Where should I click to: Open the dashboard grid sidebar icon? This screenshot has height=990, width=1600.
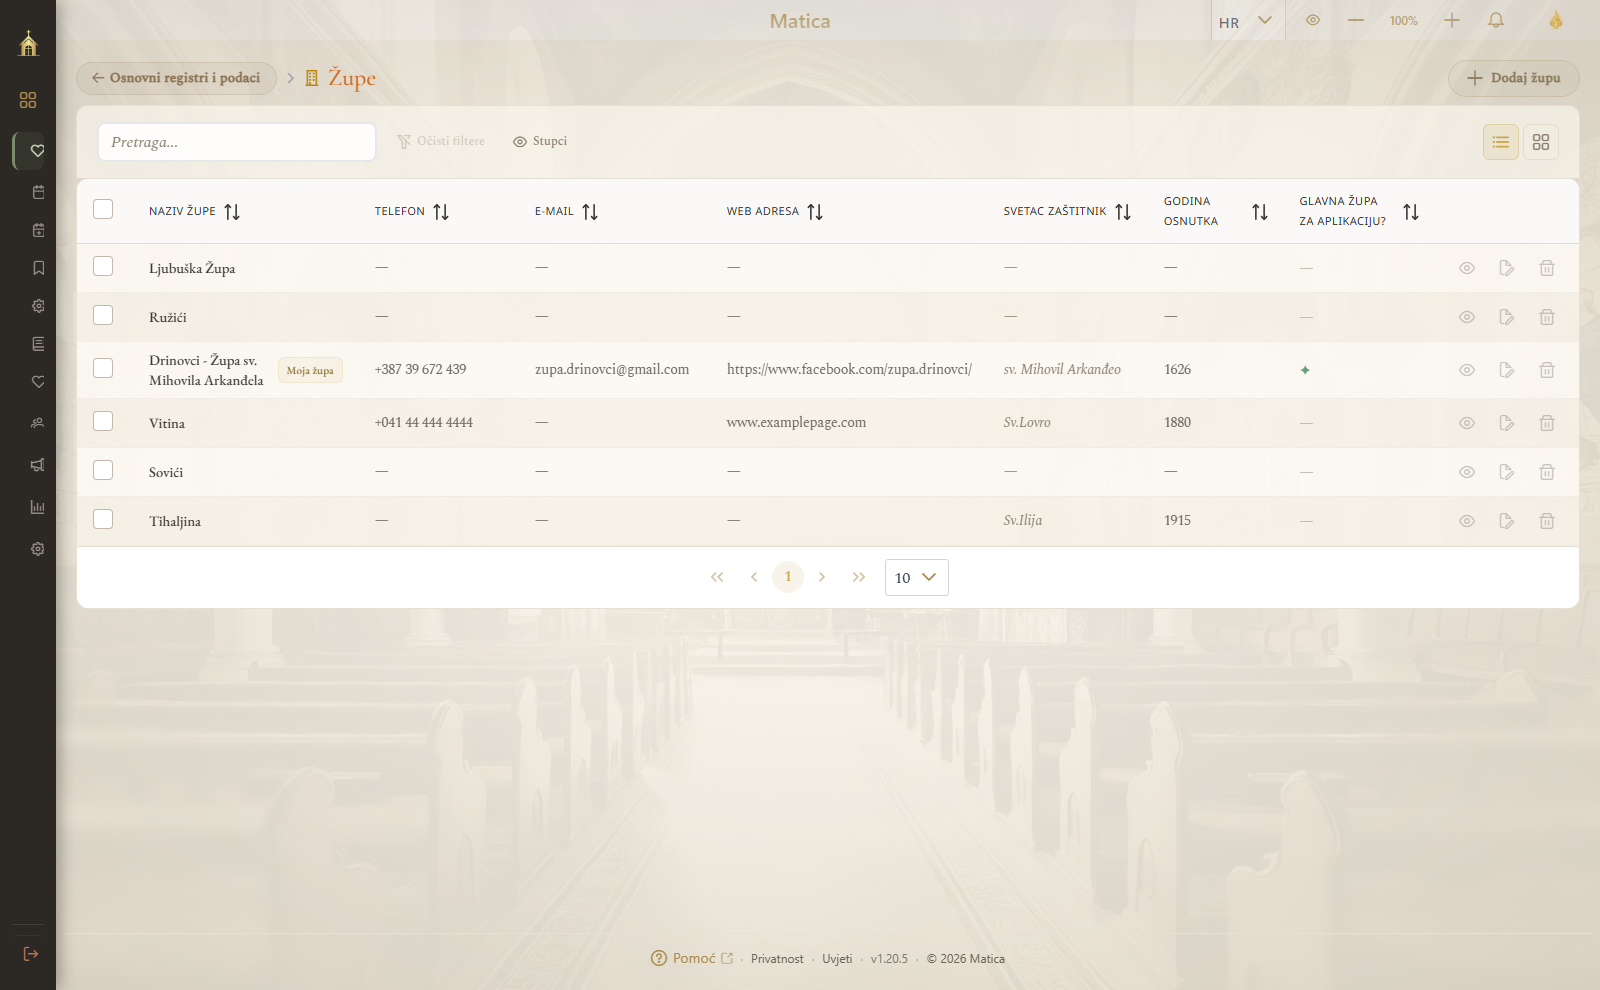(x=28, y=100)
